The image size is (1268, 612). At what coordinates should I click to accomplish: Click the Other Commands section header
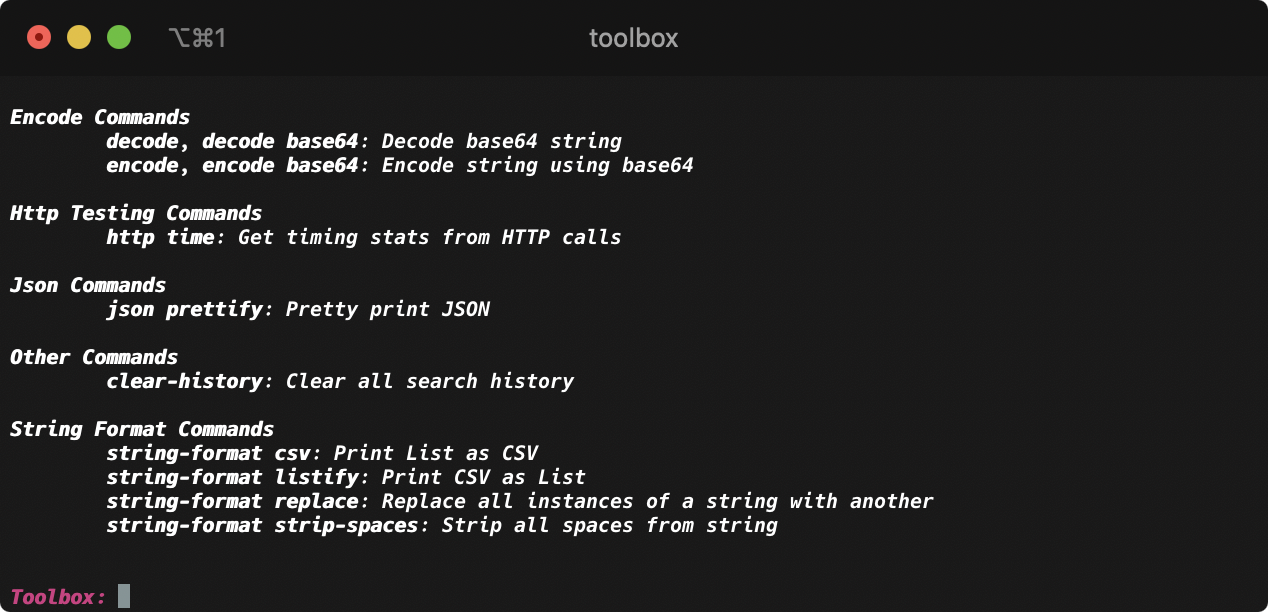click(93, 357)
